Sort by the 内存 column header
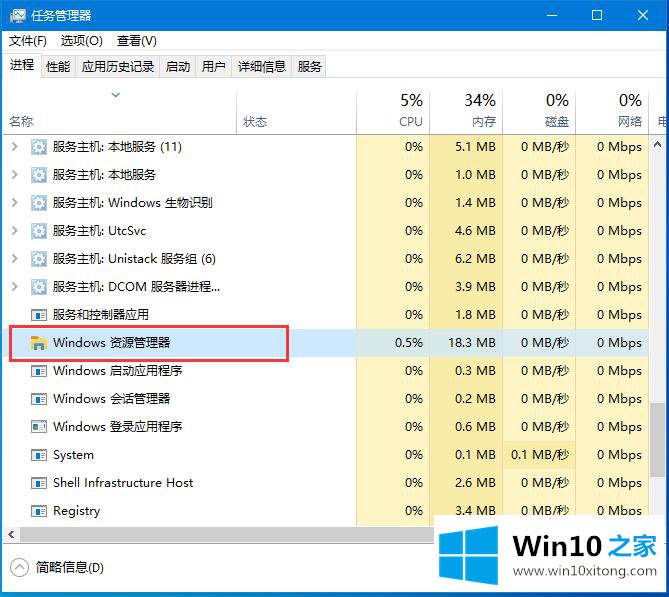The width and height of the screenshot is (669, 597). (466, 111)
